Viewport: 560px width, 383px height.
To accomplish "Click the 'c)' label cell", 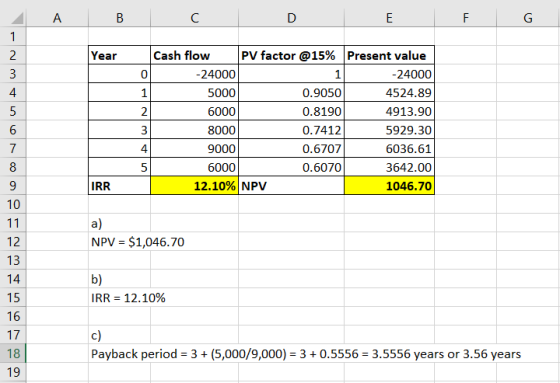I will click(120, 335).
